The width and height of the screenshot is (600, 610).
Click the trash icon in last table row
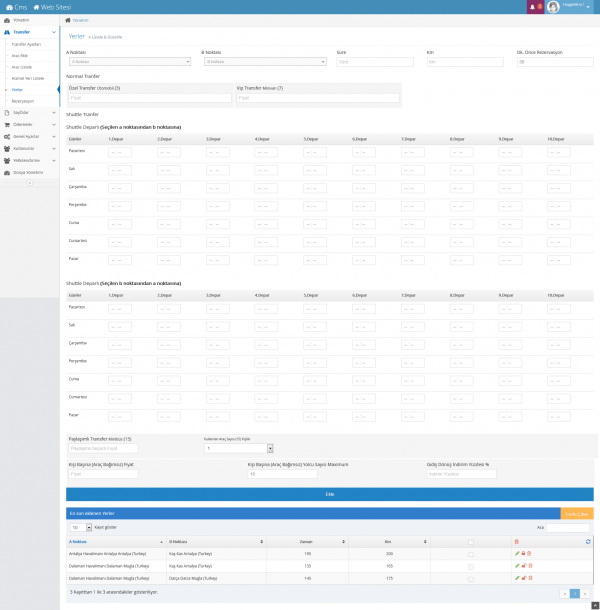(x=529, y=577)
